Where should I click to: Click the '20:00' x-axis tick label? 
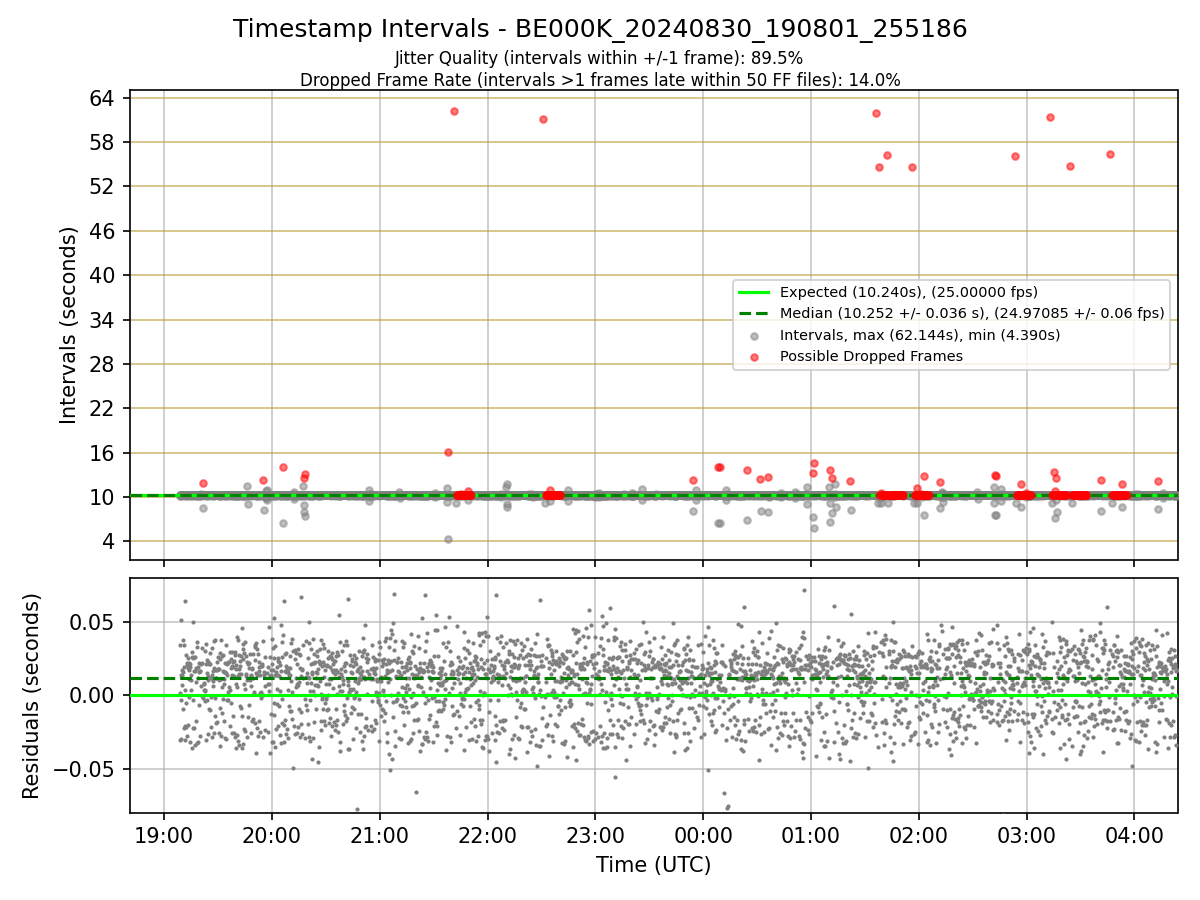271,834
